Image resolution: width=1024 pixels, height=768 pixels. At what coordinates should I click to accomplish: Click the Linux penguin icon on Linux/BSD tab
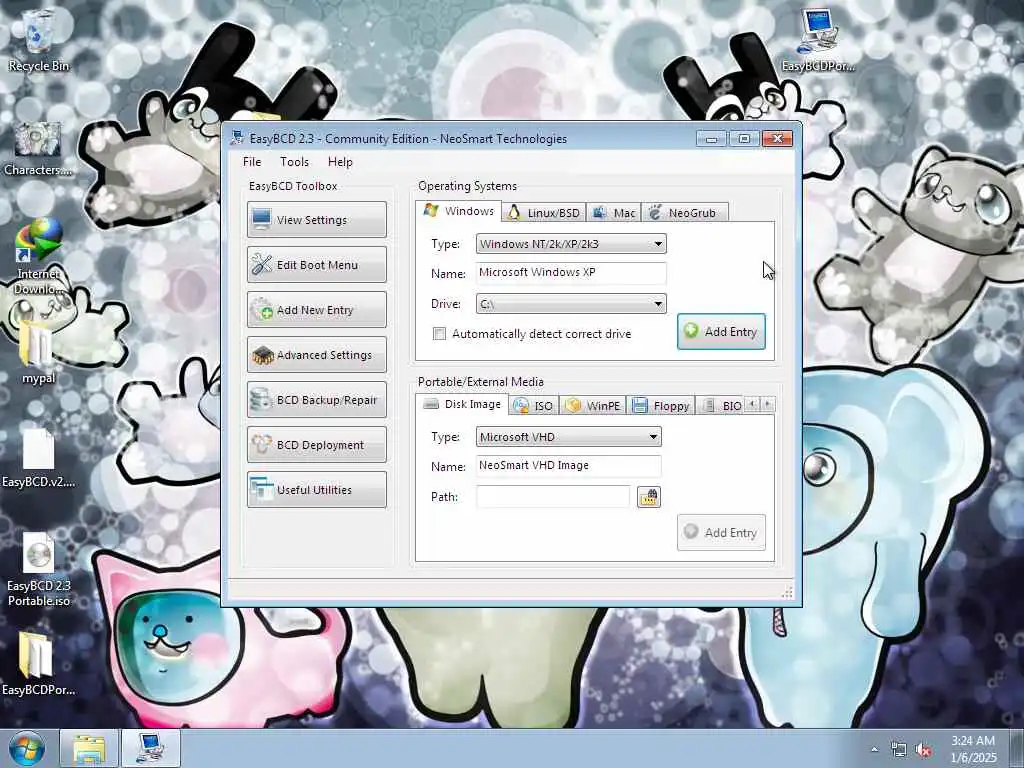pyautogui.click(x=515, y=213)
